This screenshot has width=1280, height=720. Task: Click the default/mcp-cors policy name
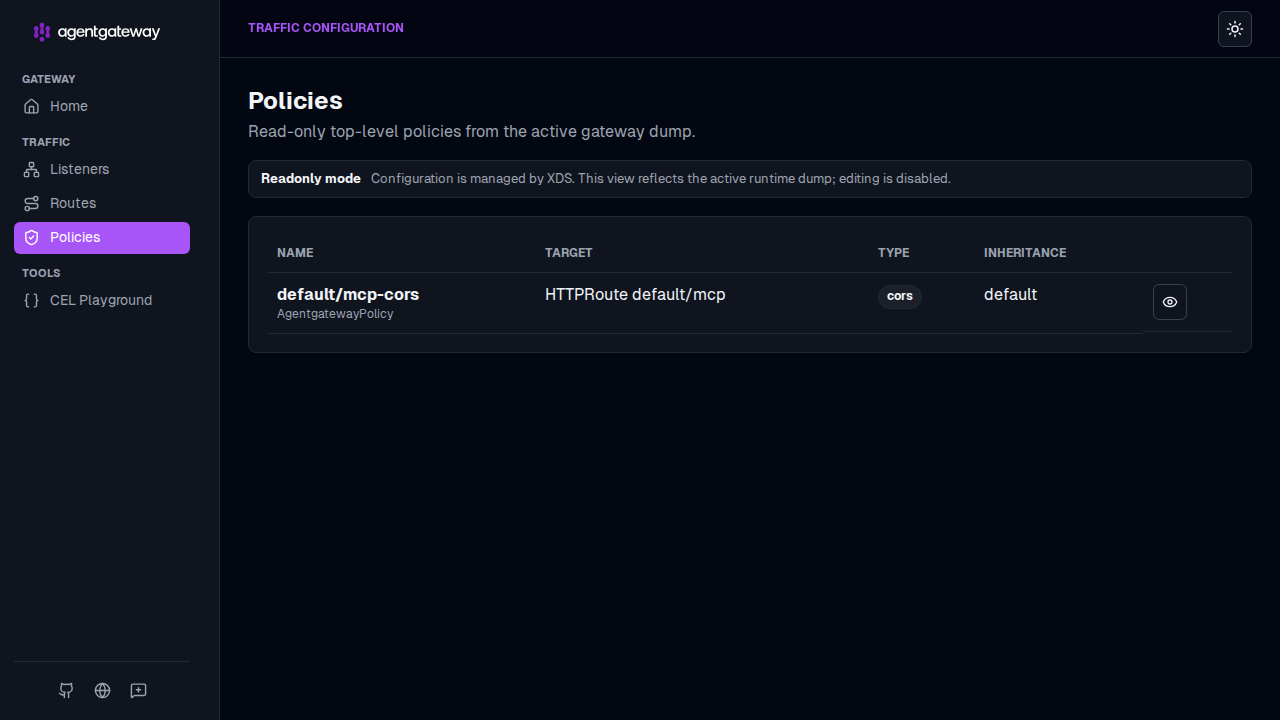coord(348,294)
